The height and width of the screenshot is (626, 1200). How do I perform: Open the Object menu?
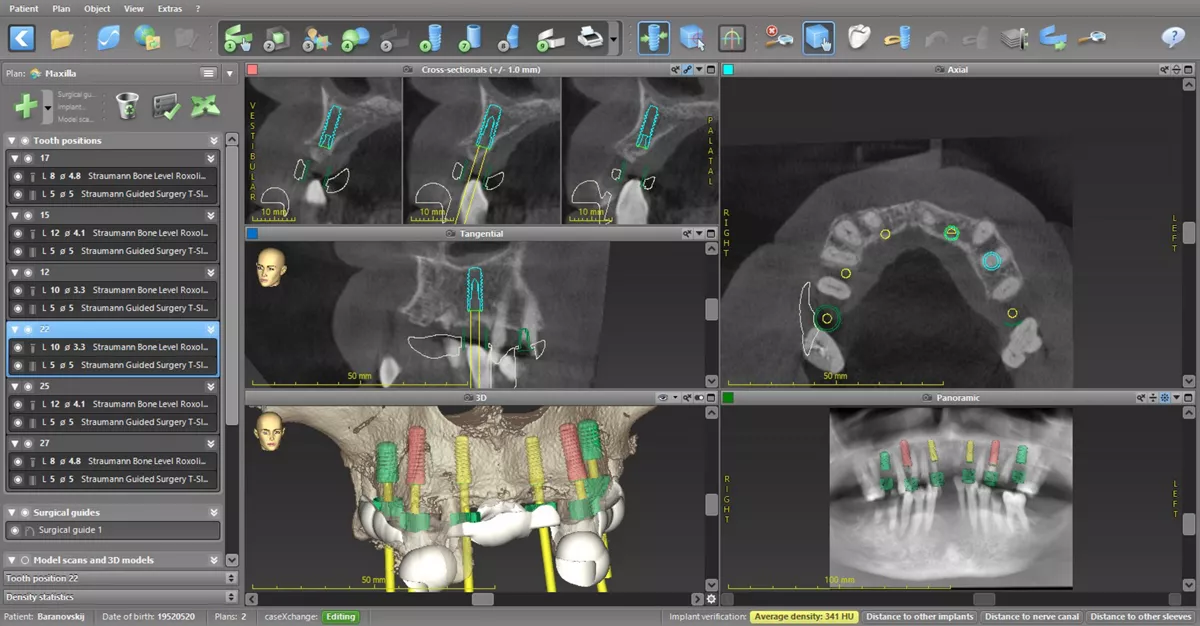tap(97, 8)
